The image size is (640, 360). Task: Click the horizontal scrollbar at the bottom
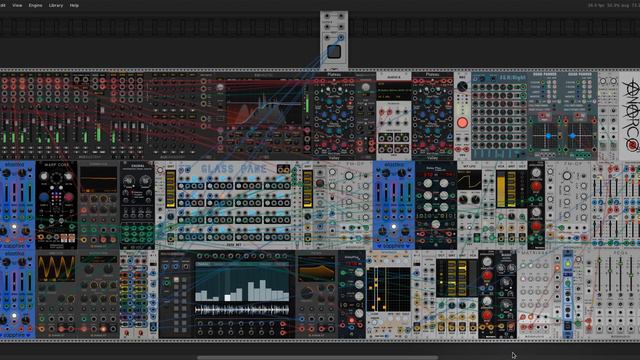pos(318,358)
